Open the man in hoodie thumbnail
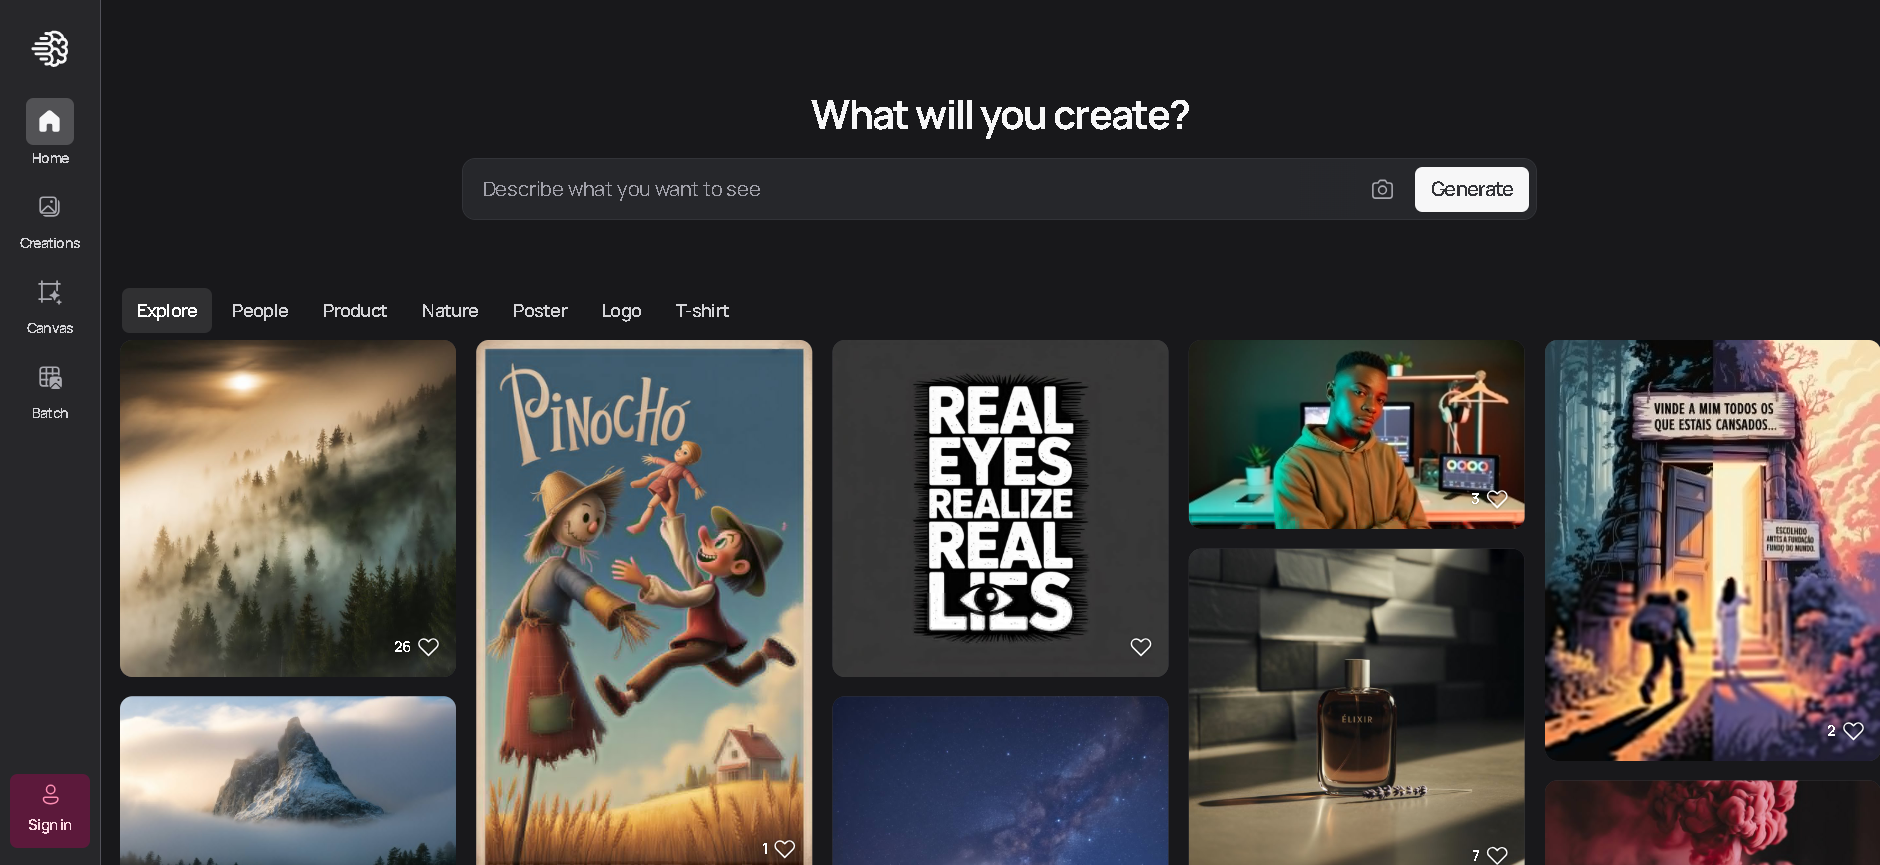 1356,434
